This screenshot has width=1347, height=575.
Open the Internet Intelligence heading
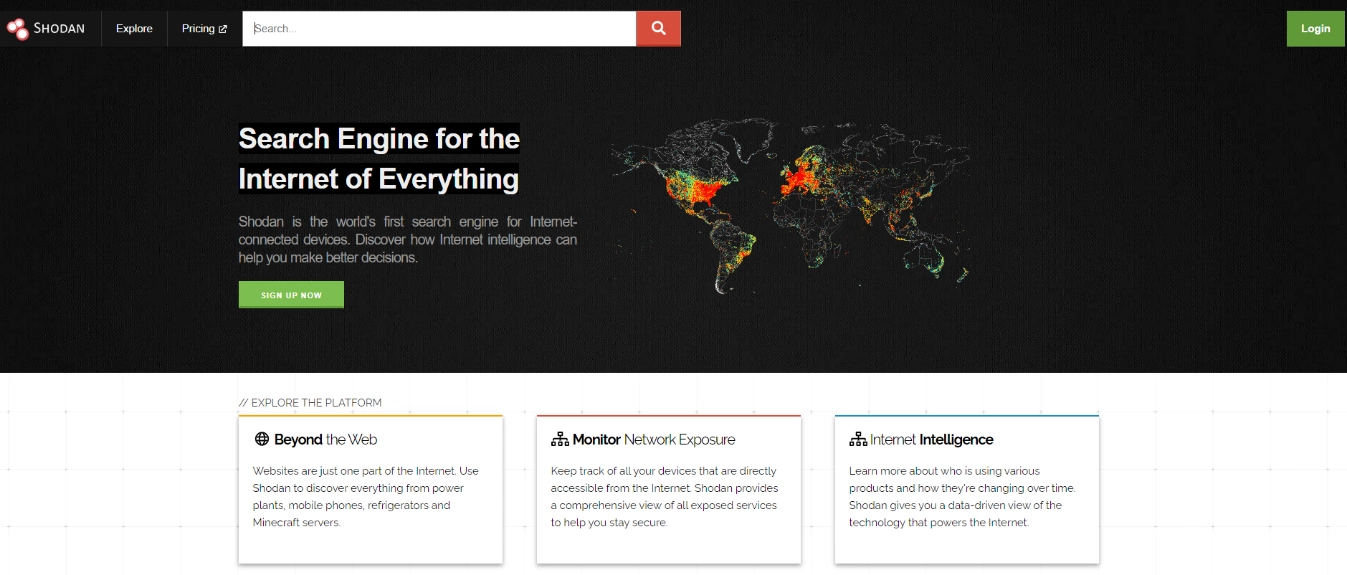click(932, 439)
